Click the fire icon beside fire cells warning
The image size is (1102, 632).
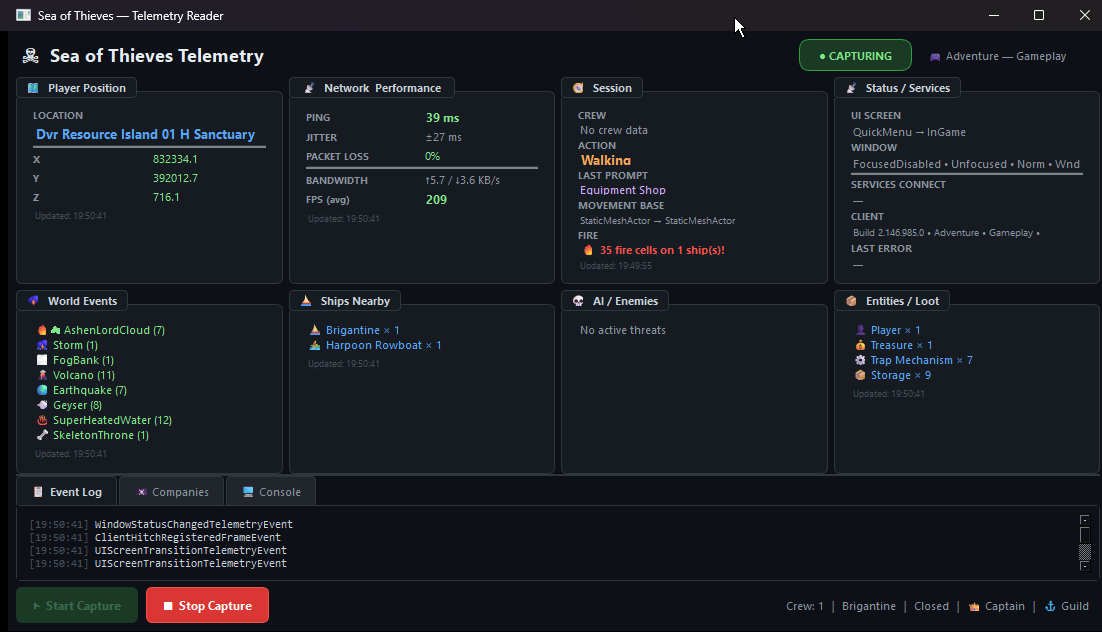point(589,250)
